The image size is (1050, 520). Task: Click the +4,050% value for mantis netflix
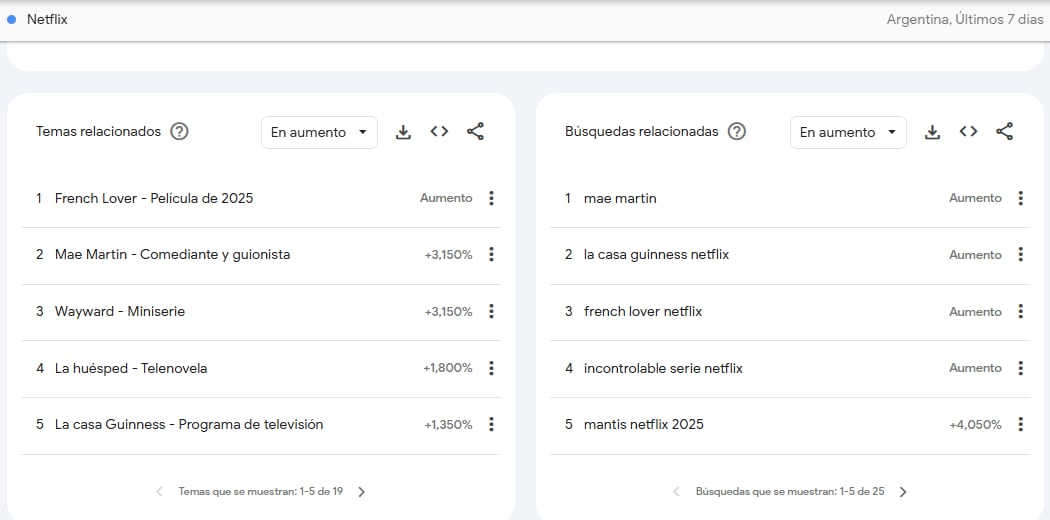[x=975, y=425]
